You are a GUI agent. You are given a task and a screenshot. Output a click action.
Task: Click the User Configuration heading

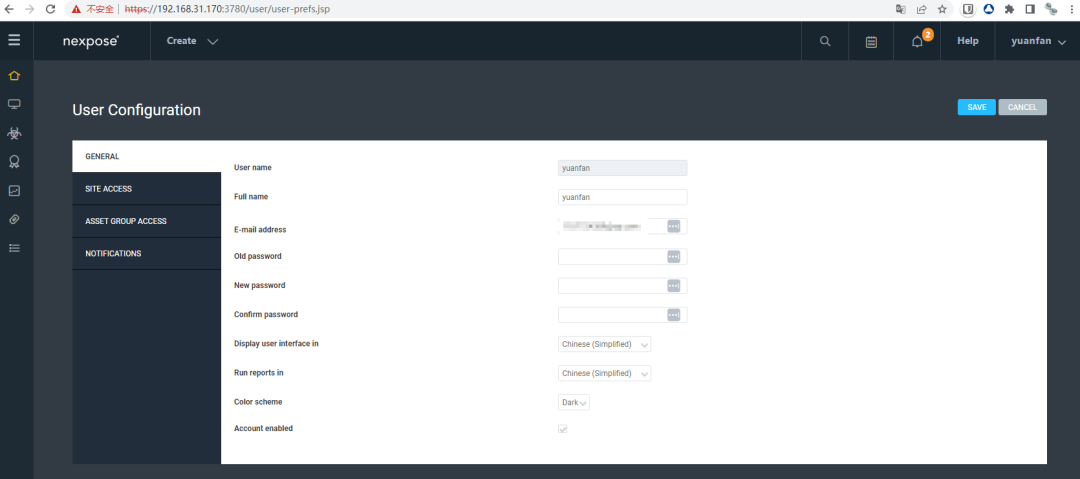(x=136, y=110)
